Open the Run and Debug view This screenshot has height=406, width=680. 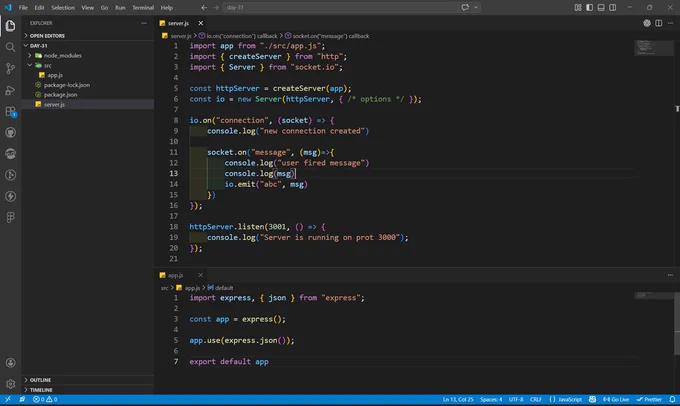pos(10,90)
